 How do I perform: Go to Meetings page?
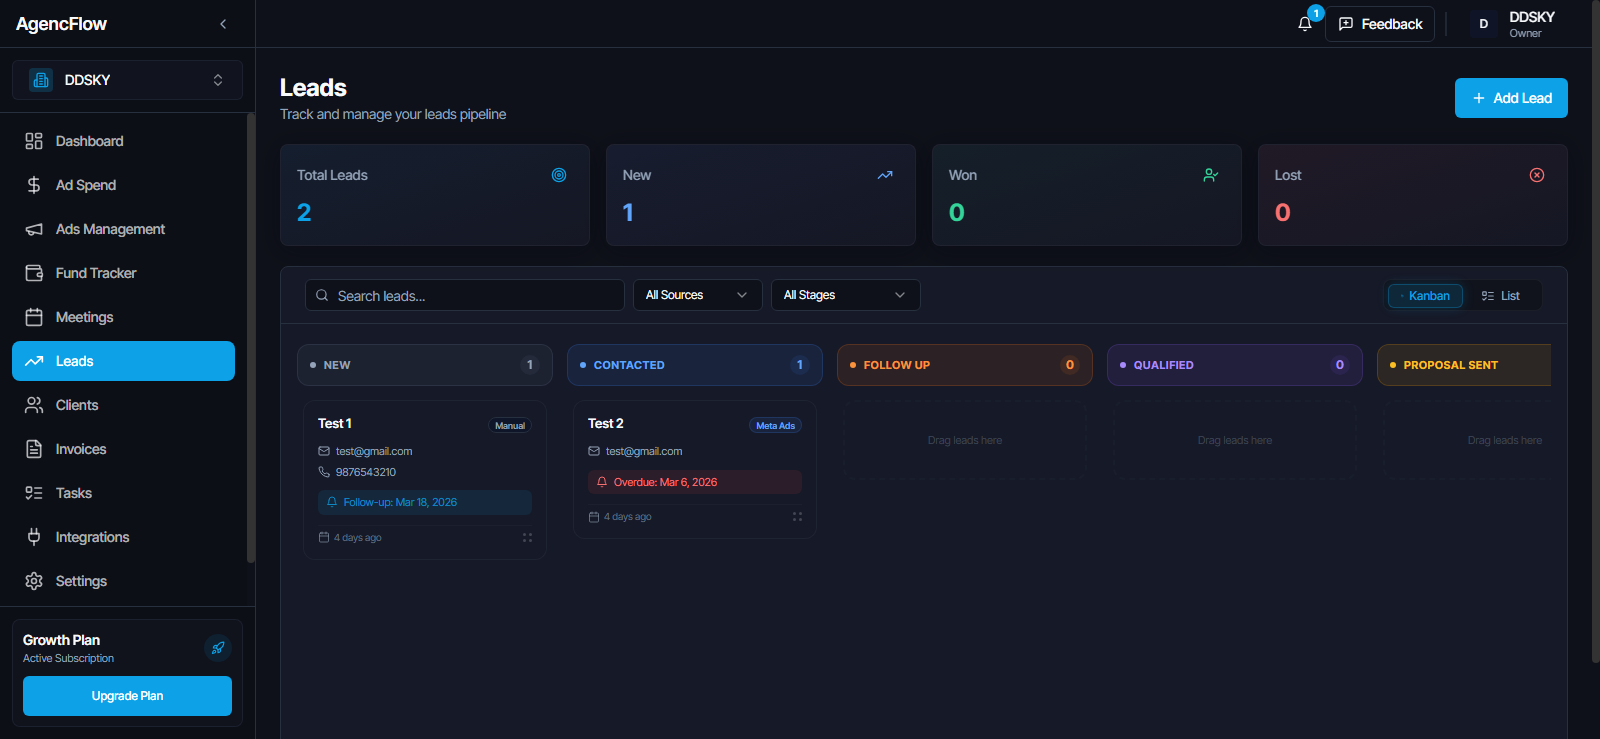pos(123,317)
